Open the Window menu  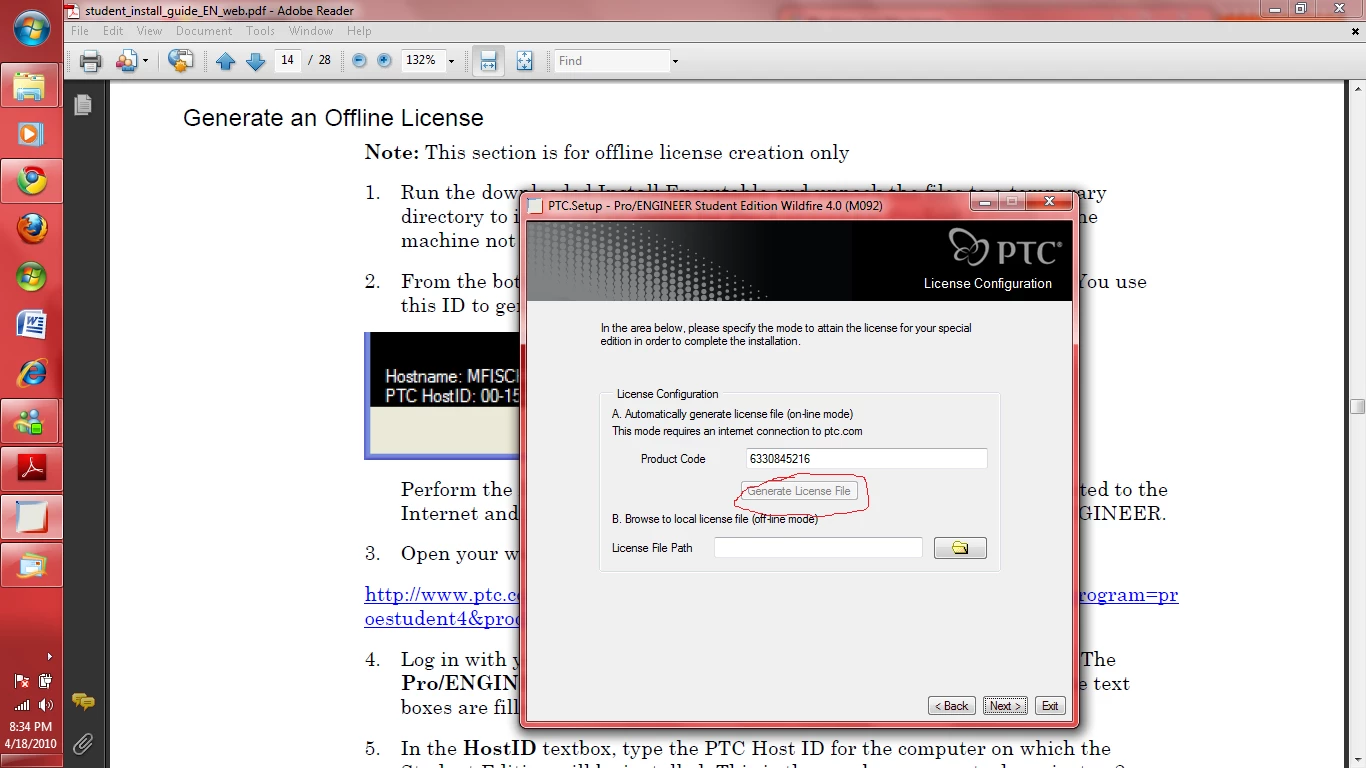coord(311,31)
